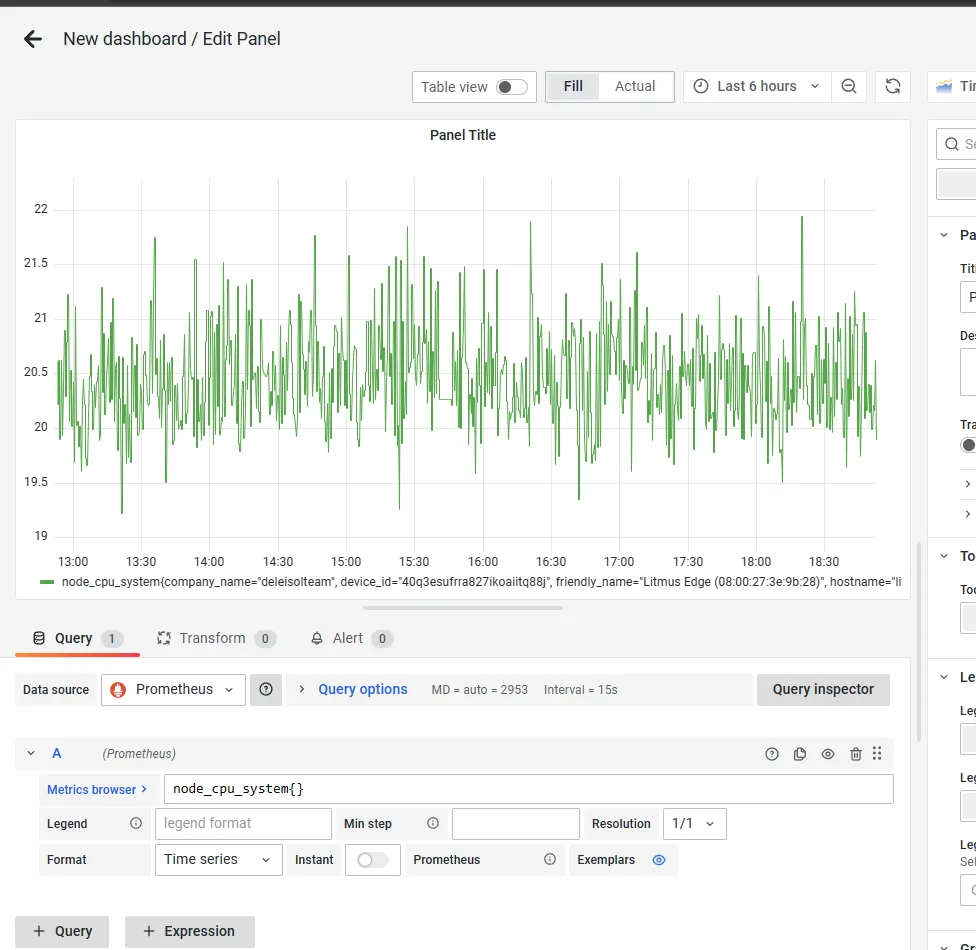Click the node_cpu_system legend series label
Screen dimensions: 976x950
point(481,582)
